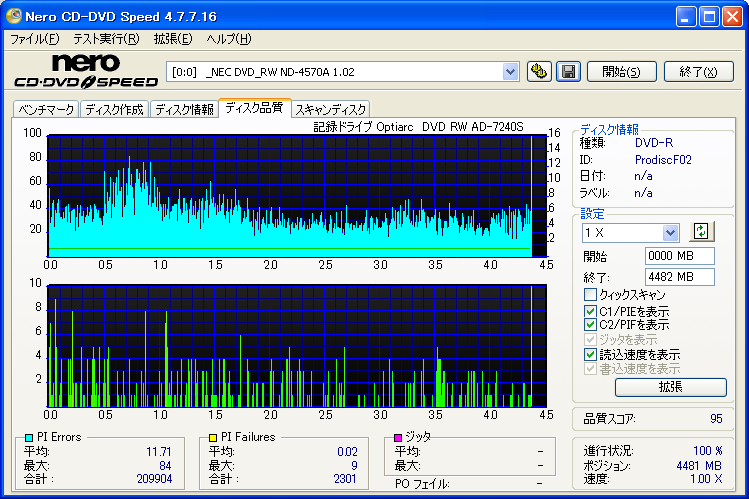Open the 拡張(E) menu

[x=173, y=39]
